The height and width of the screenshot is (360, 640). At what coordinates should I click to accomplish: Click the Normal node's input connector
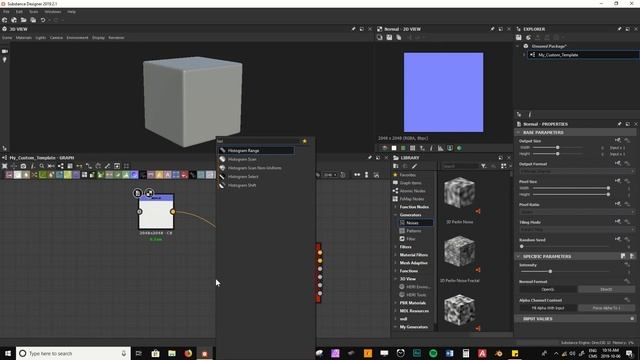[x=139, y=211]
